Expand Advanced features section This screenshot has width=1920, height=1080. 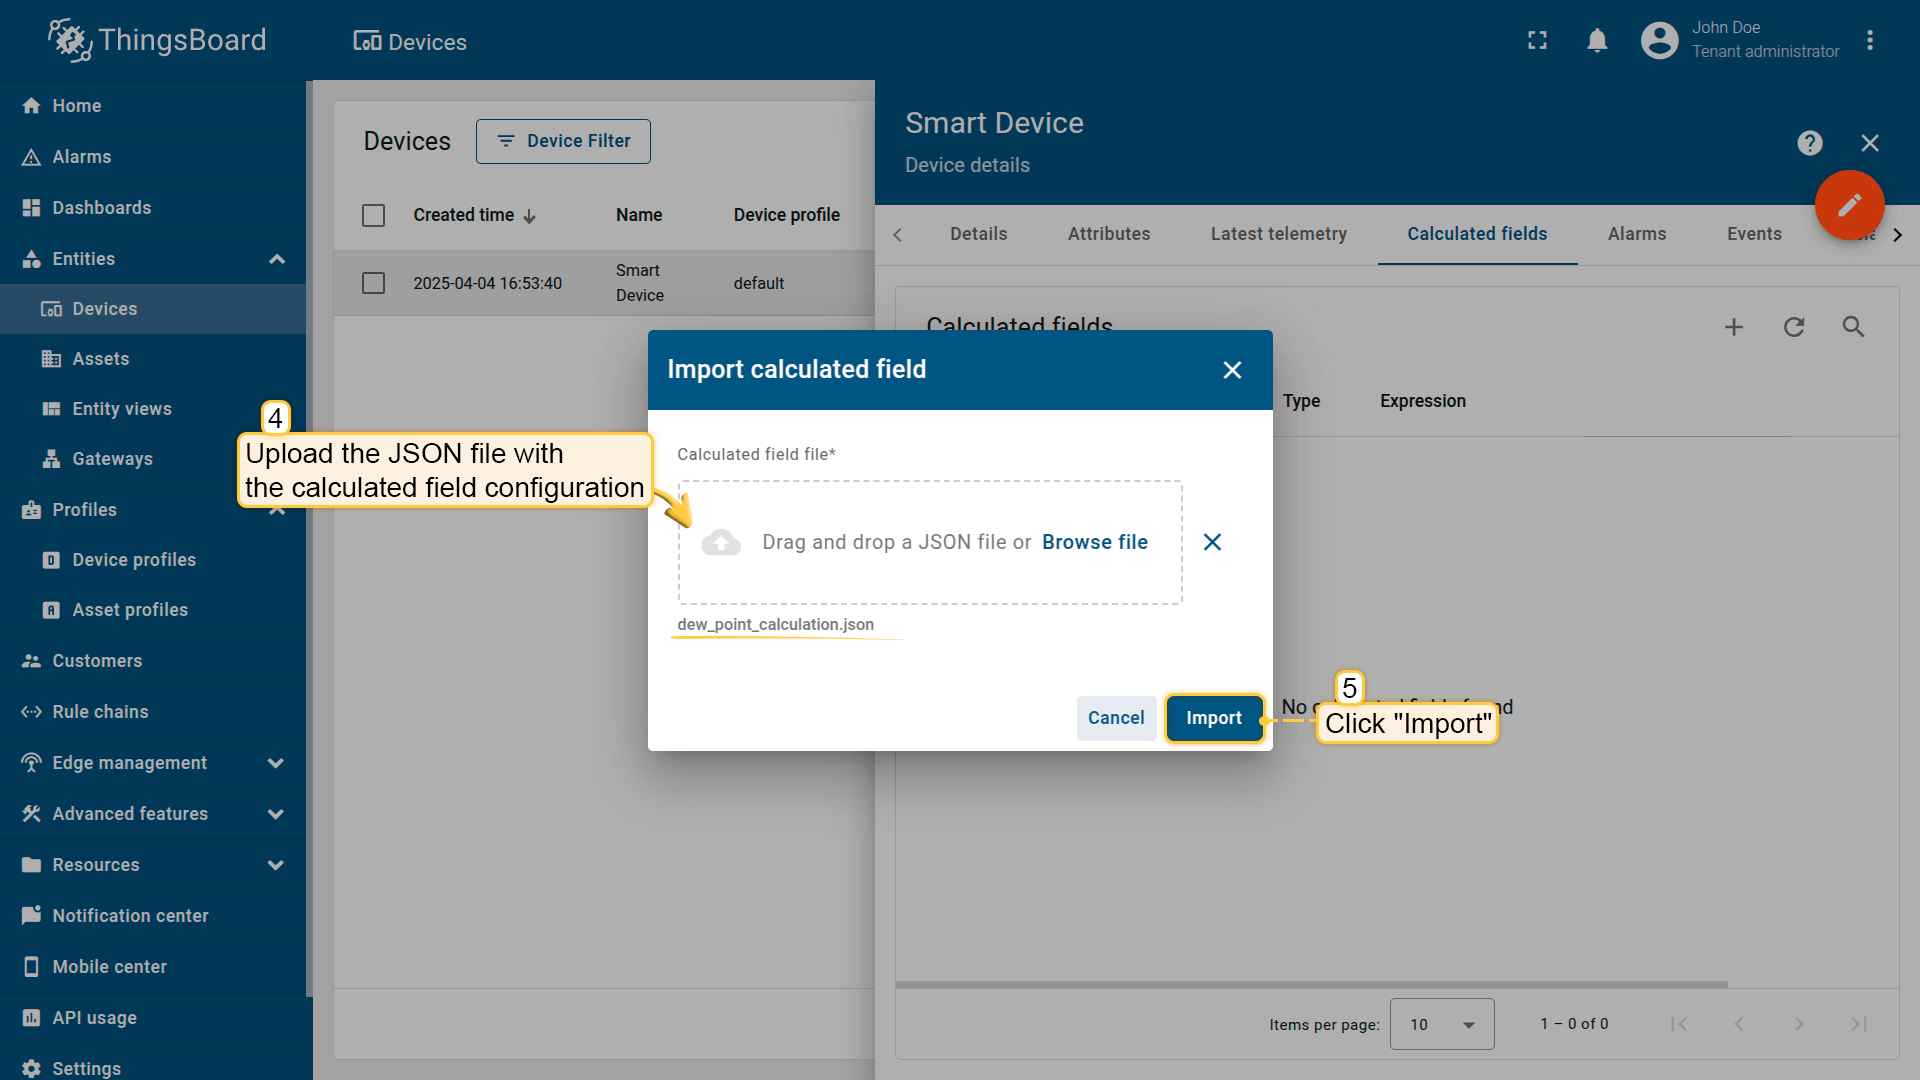pos(276,814)
